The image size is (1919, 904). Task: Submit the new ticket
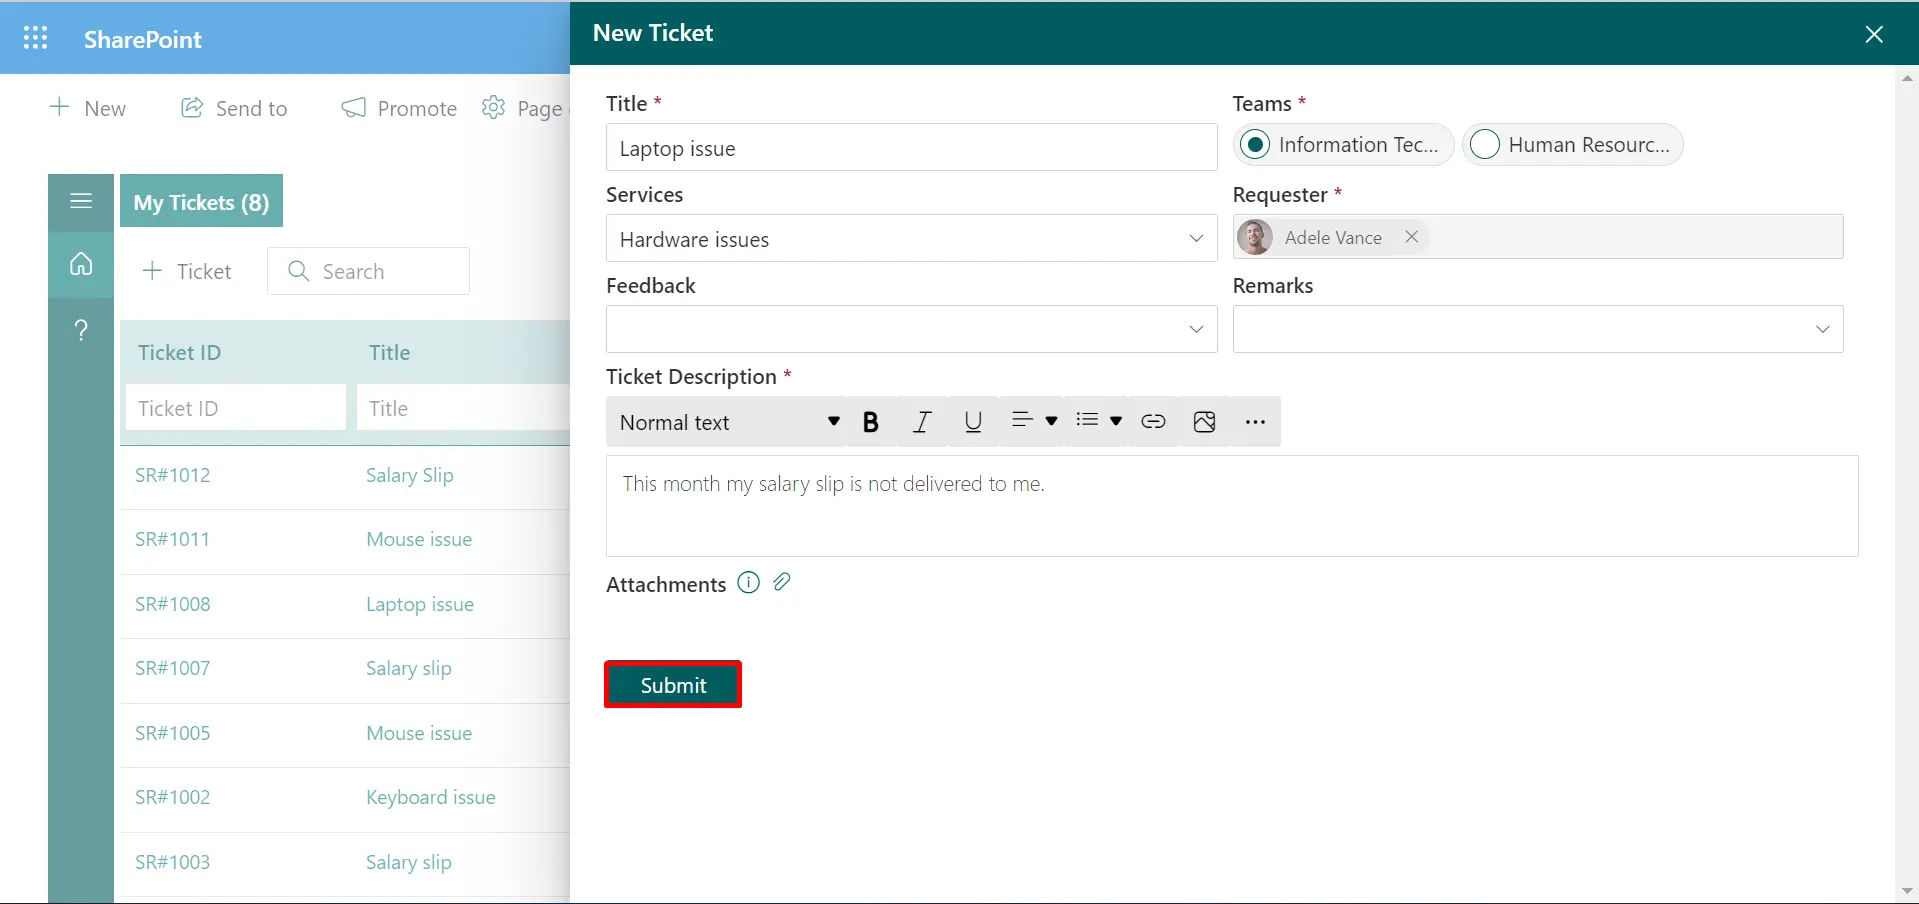[x=672, y=684]
